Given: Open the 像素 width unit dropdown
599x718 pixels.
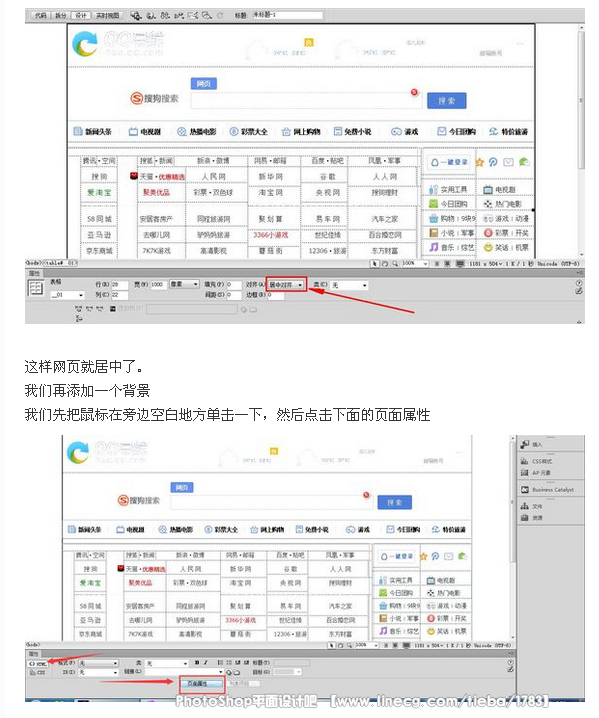Looking at the screenshot, I should [x=184, y=285].
